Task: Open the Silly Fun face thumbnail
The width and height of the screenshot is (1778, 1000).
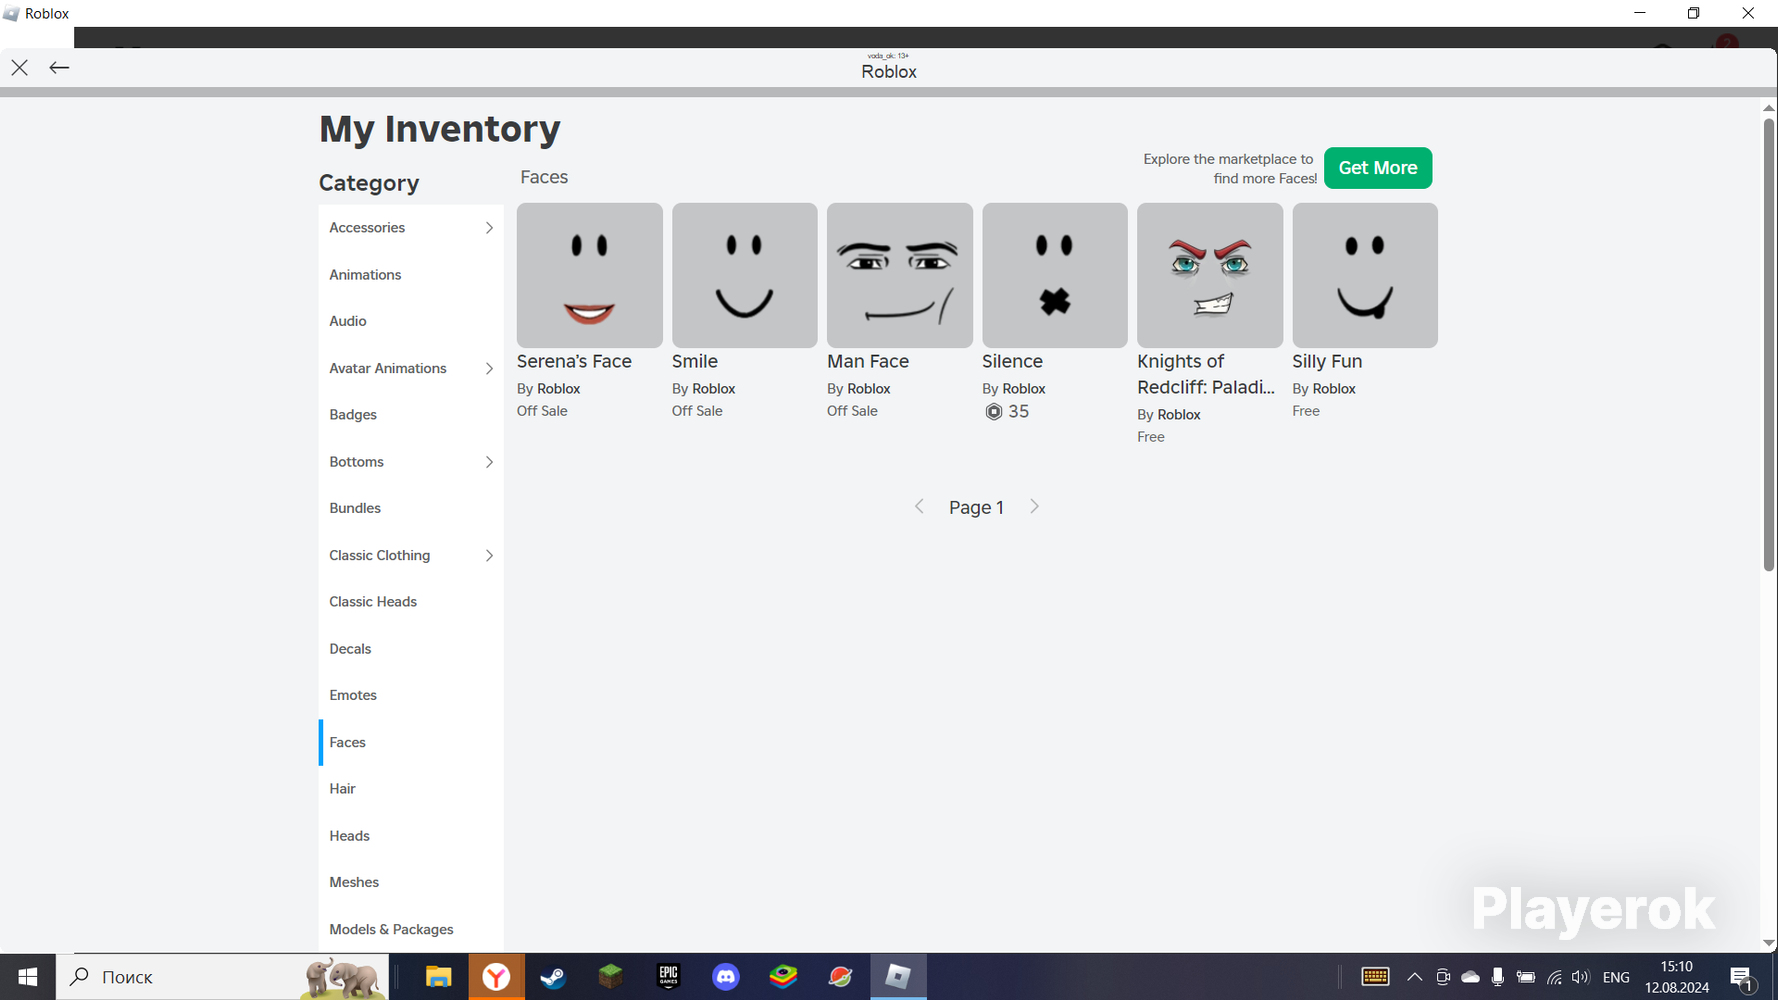Action: 1365,275
